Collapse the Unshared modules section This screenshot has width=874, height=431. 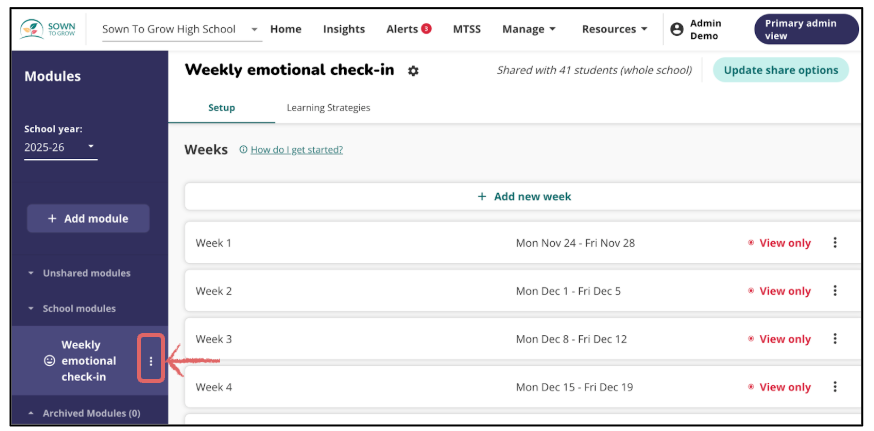pos(32,273)
